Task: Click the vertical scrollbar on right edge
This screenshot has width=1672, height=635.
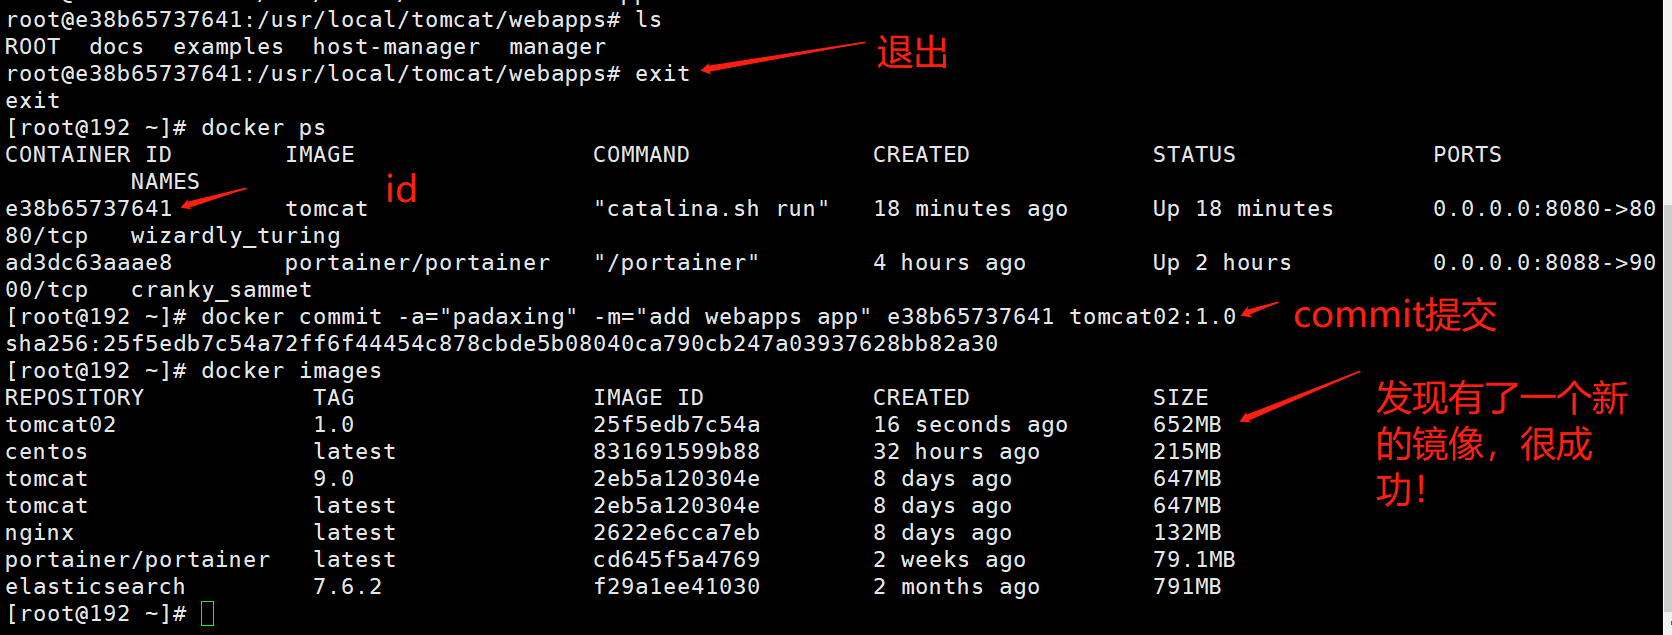Action: point(1665,400)
